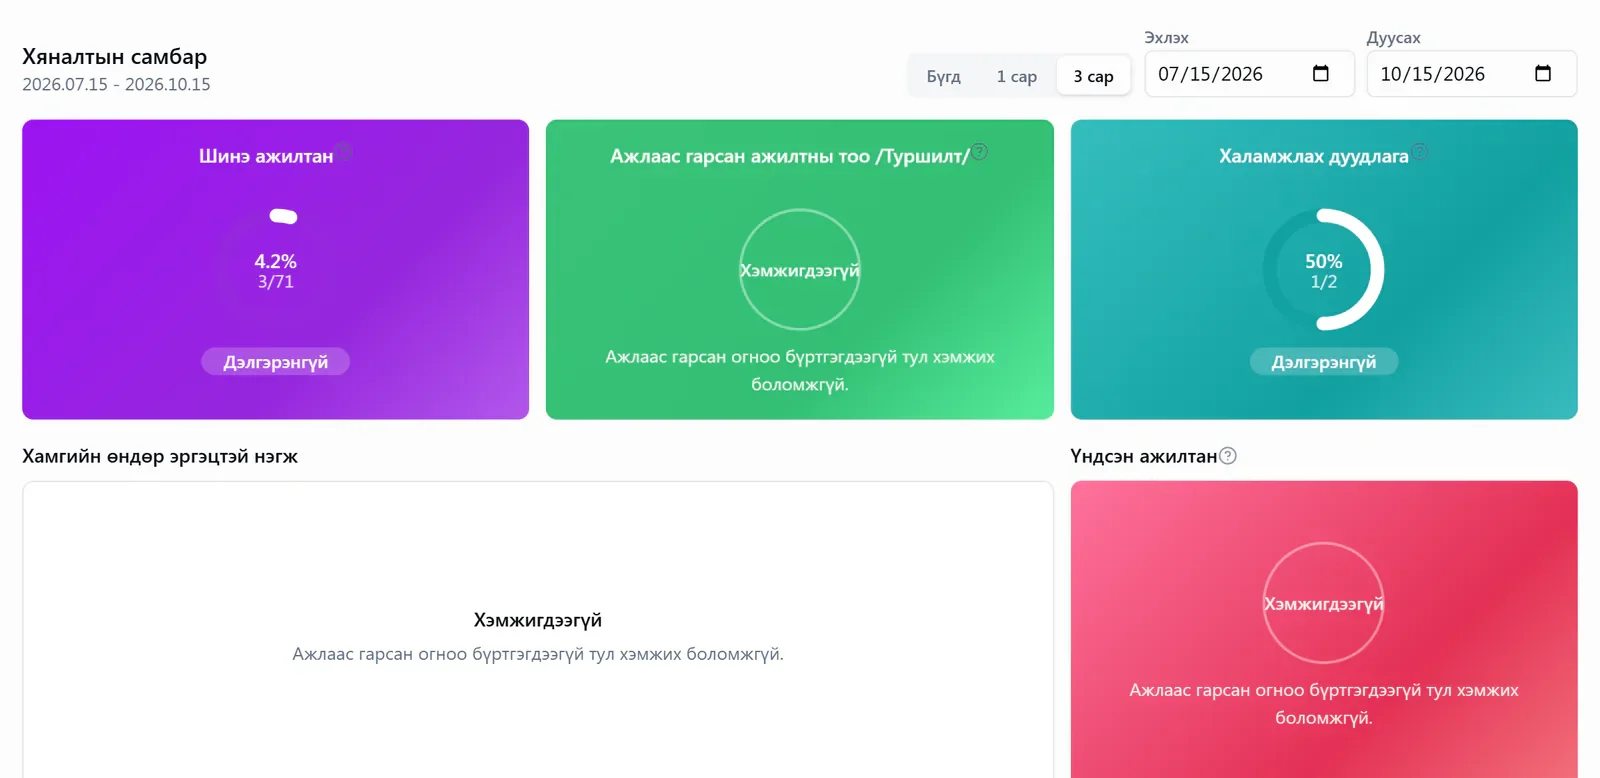Switch to the 1 сар period tab
The height and width of the screenshot is (778, 1600).
tap(1016, 76)
